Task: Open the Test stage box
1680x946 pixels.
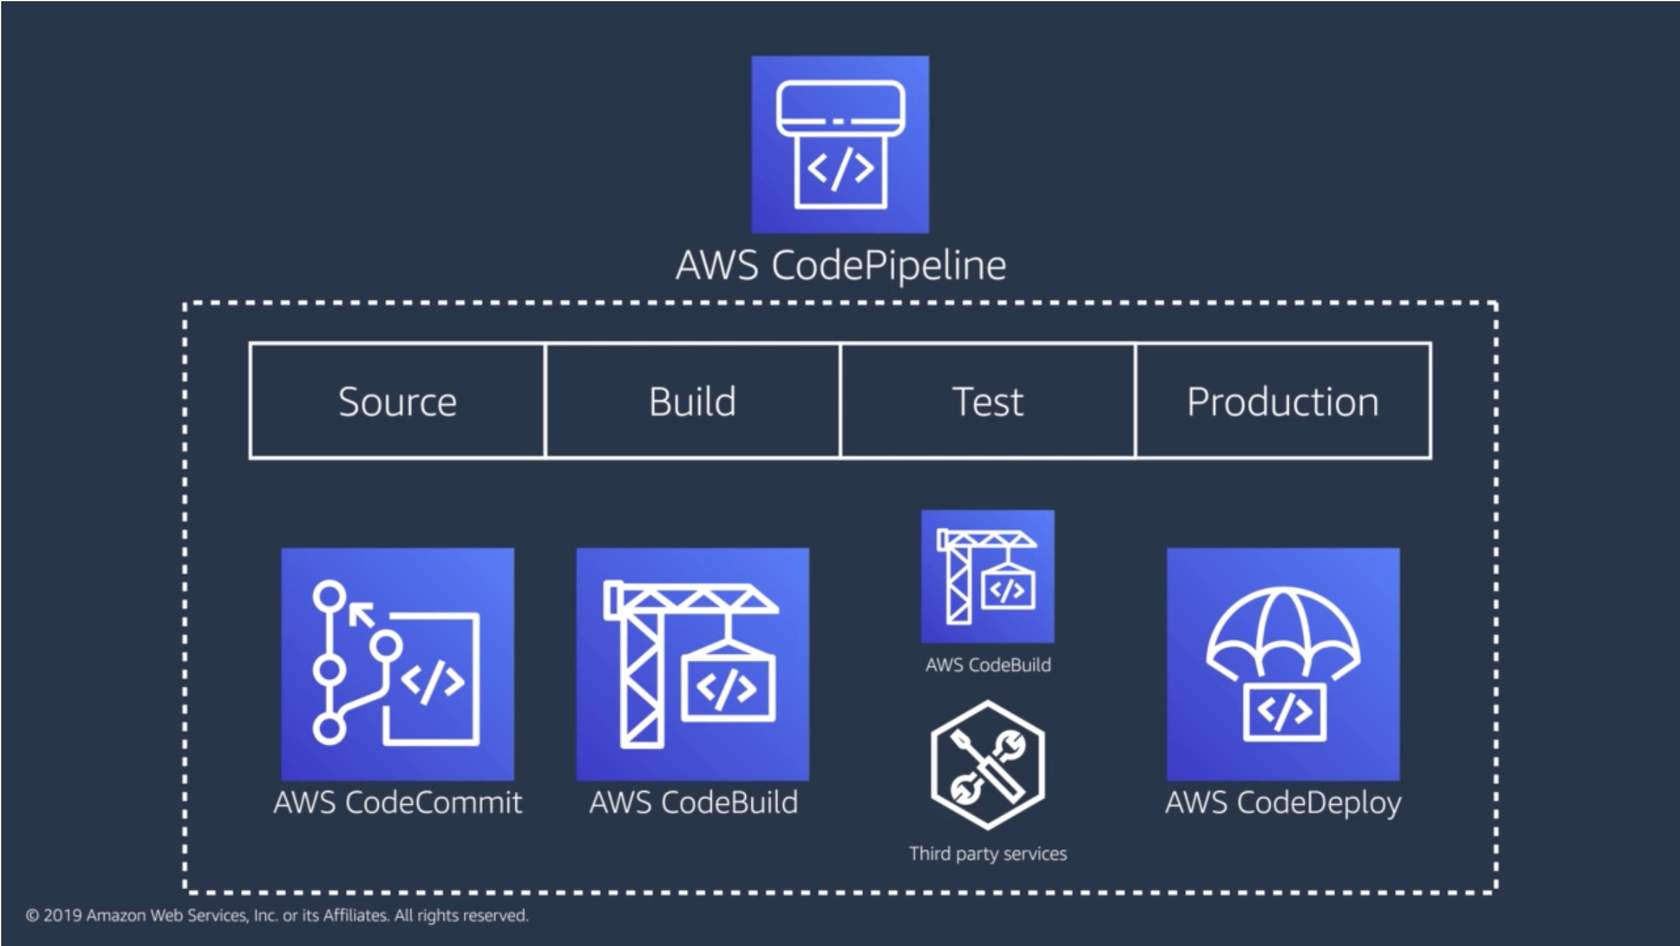Action: [x=987, y=401]
